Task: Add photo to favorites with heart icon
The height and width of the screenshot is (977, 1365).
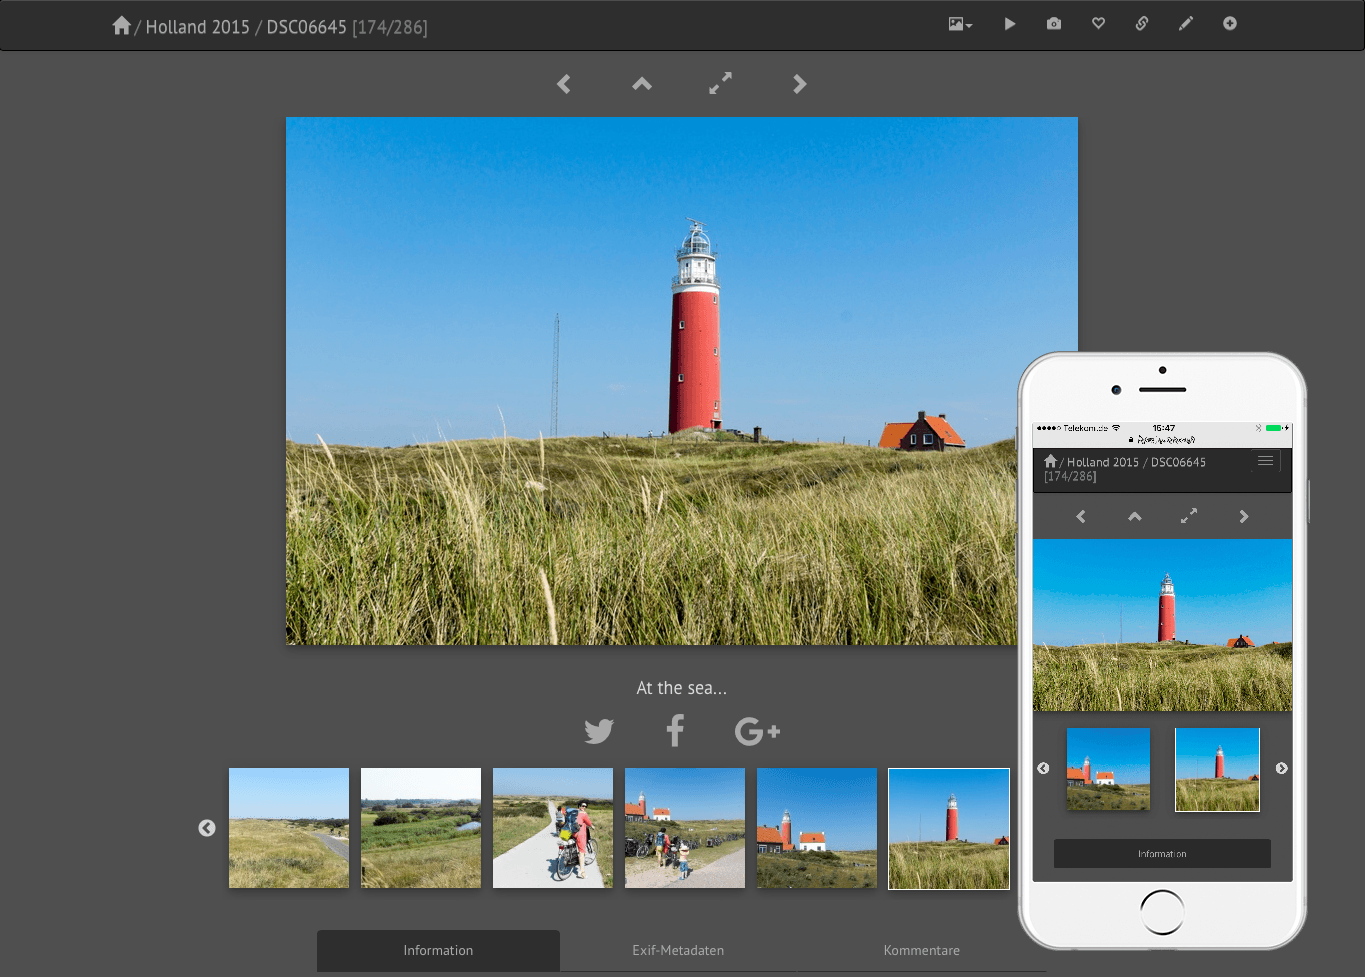Action: point(1098,24)
